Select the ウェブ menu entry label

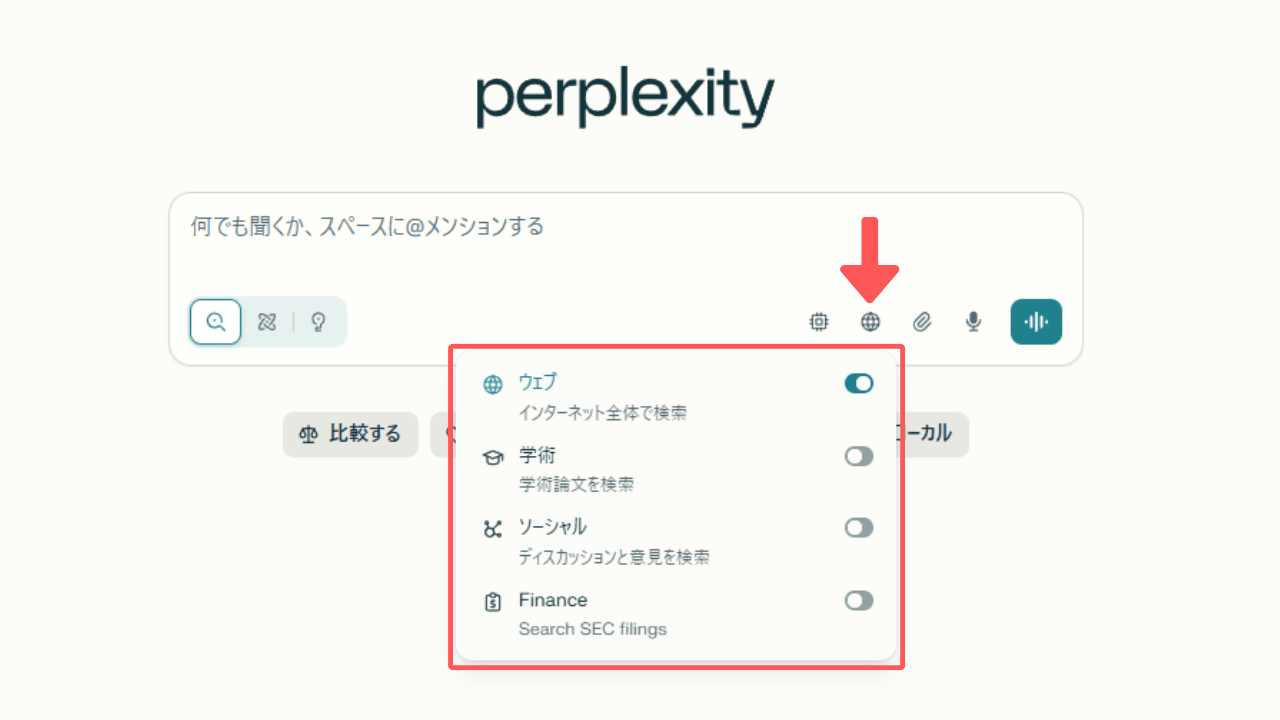point(537,382)
